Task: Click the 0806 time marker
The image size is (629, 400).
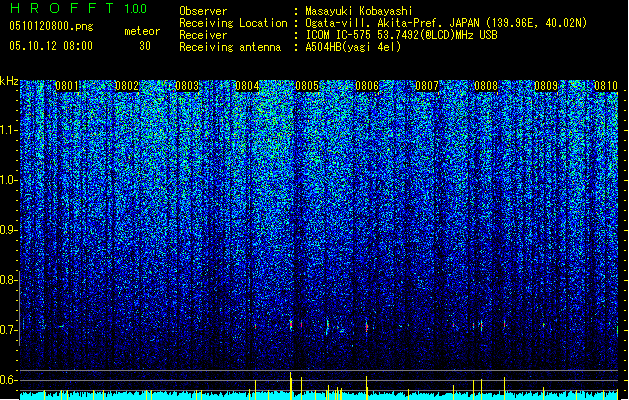Action: 367,86
